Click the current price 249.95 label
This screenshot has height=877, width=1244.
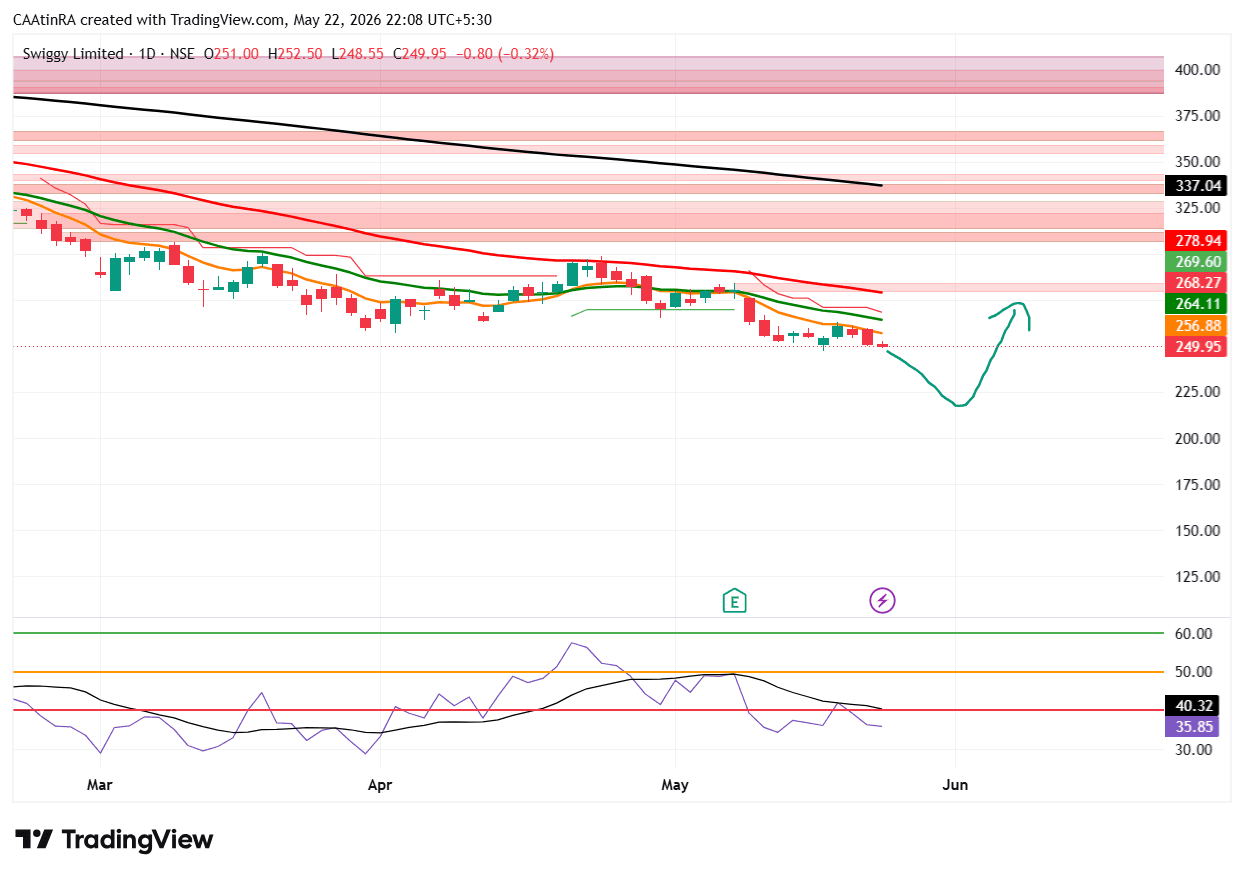(x=1197, y=346)
